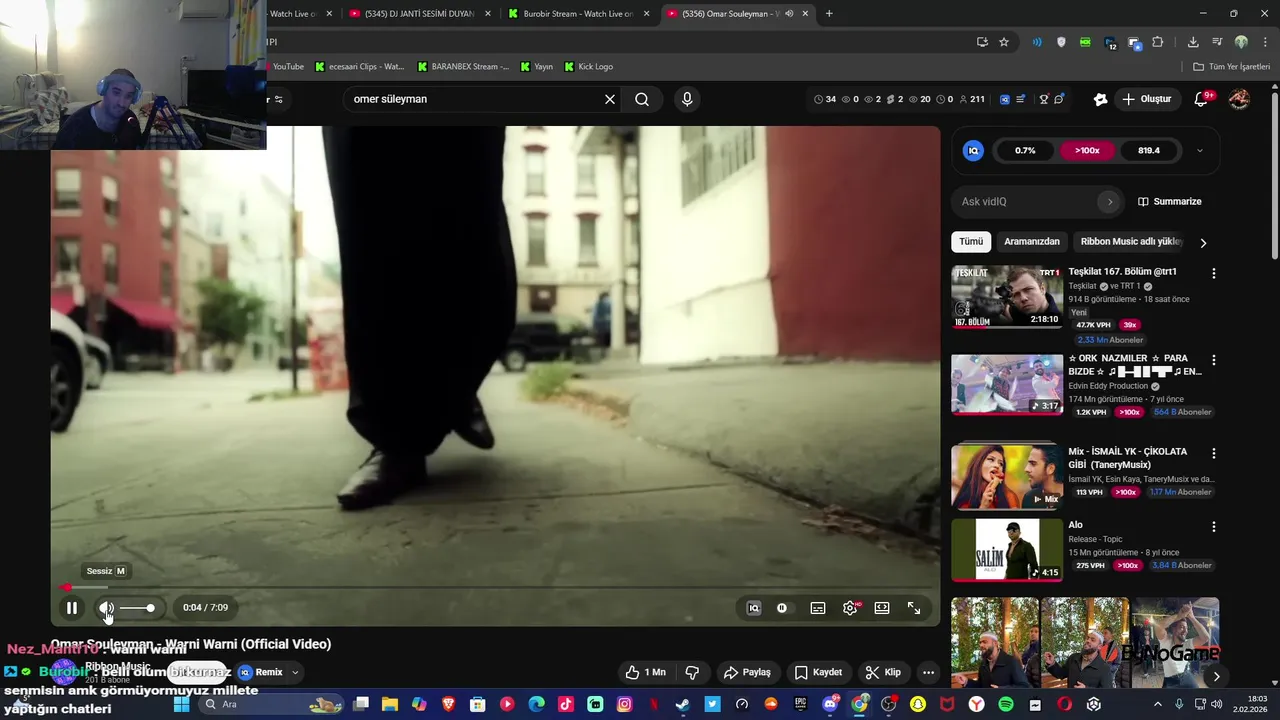
Task: Expand the vidIQ score panel chevron
Action: (x=1200, y=151)
